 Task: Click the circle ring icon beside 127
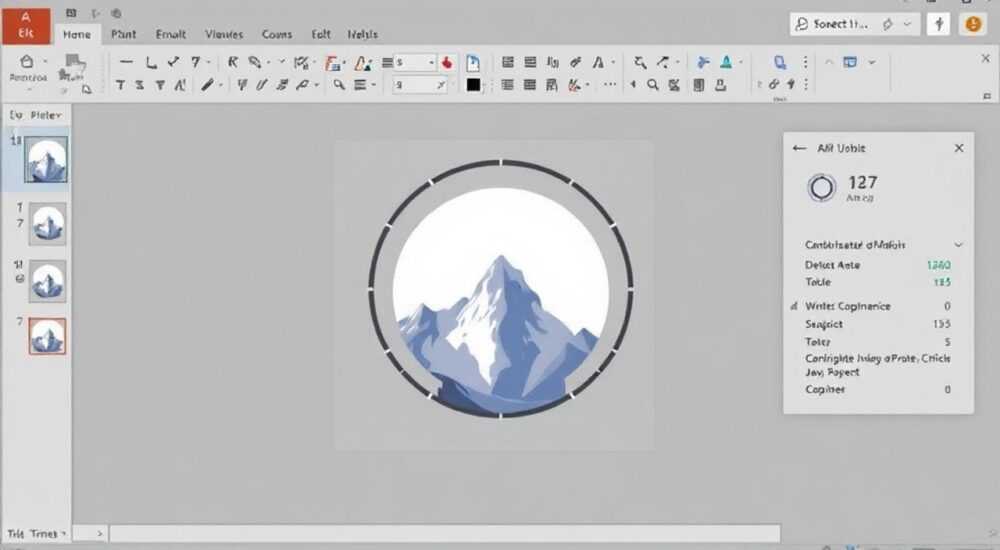click(821, 188)
